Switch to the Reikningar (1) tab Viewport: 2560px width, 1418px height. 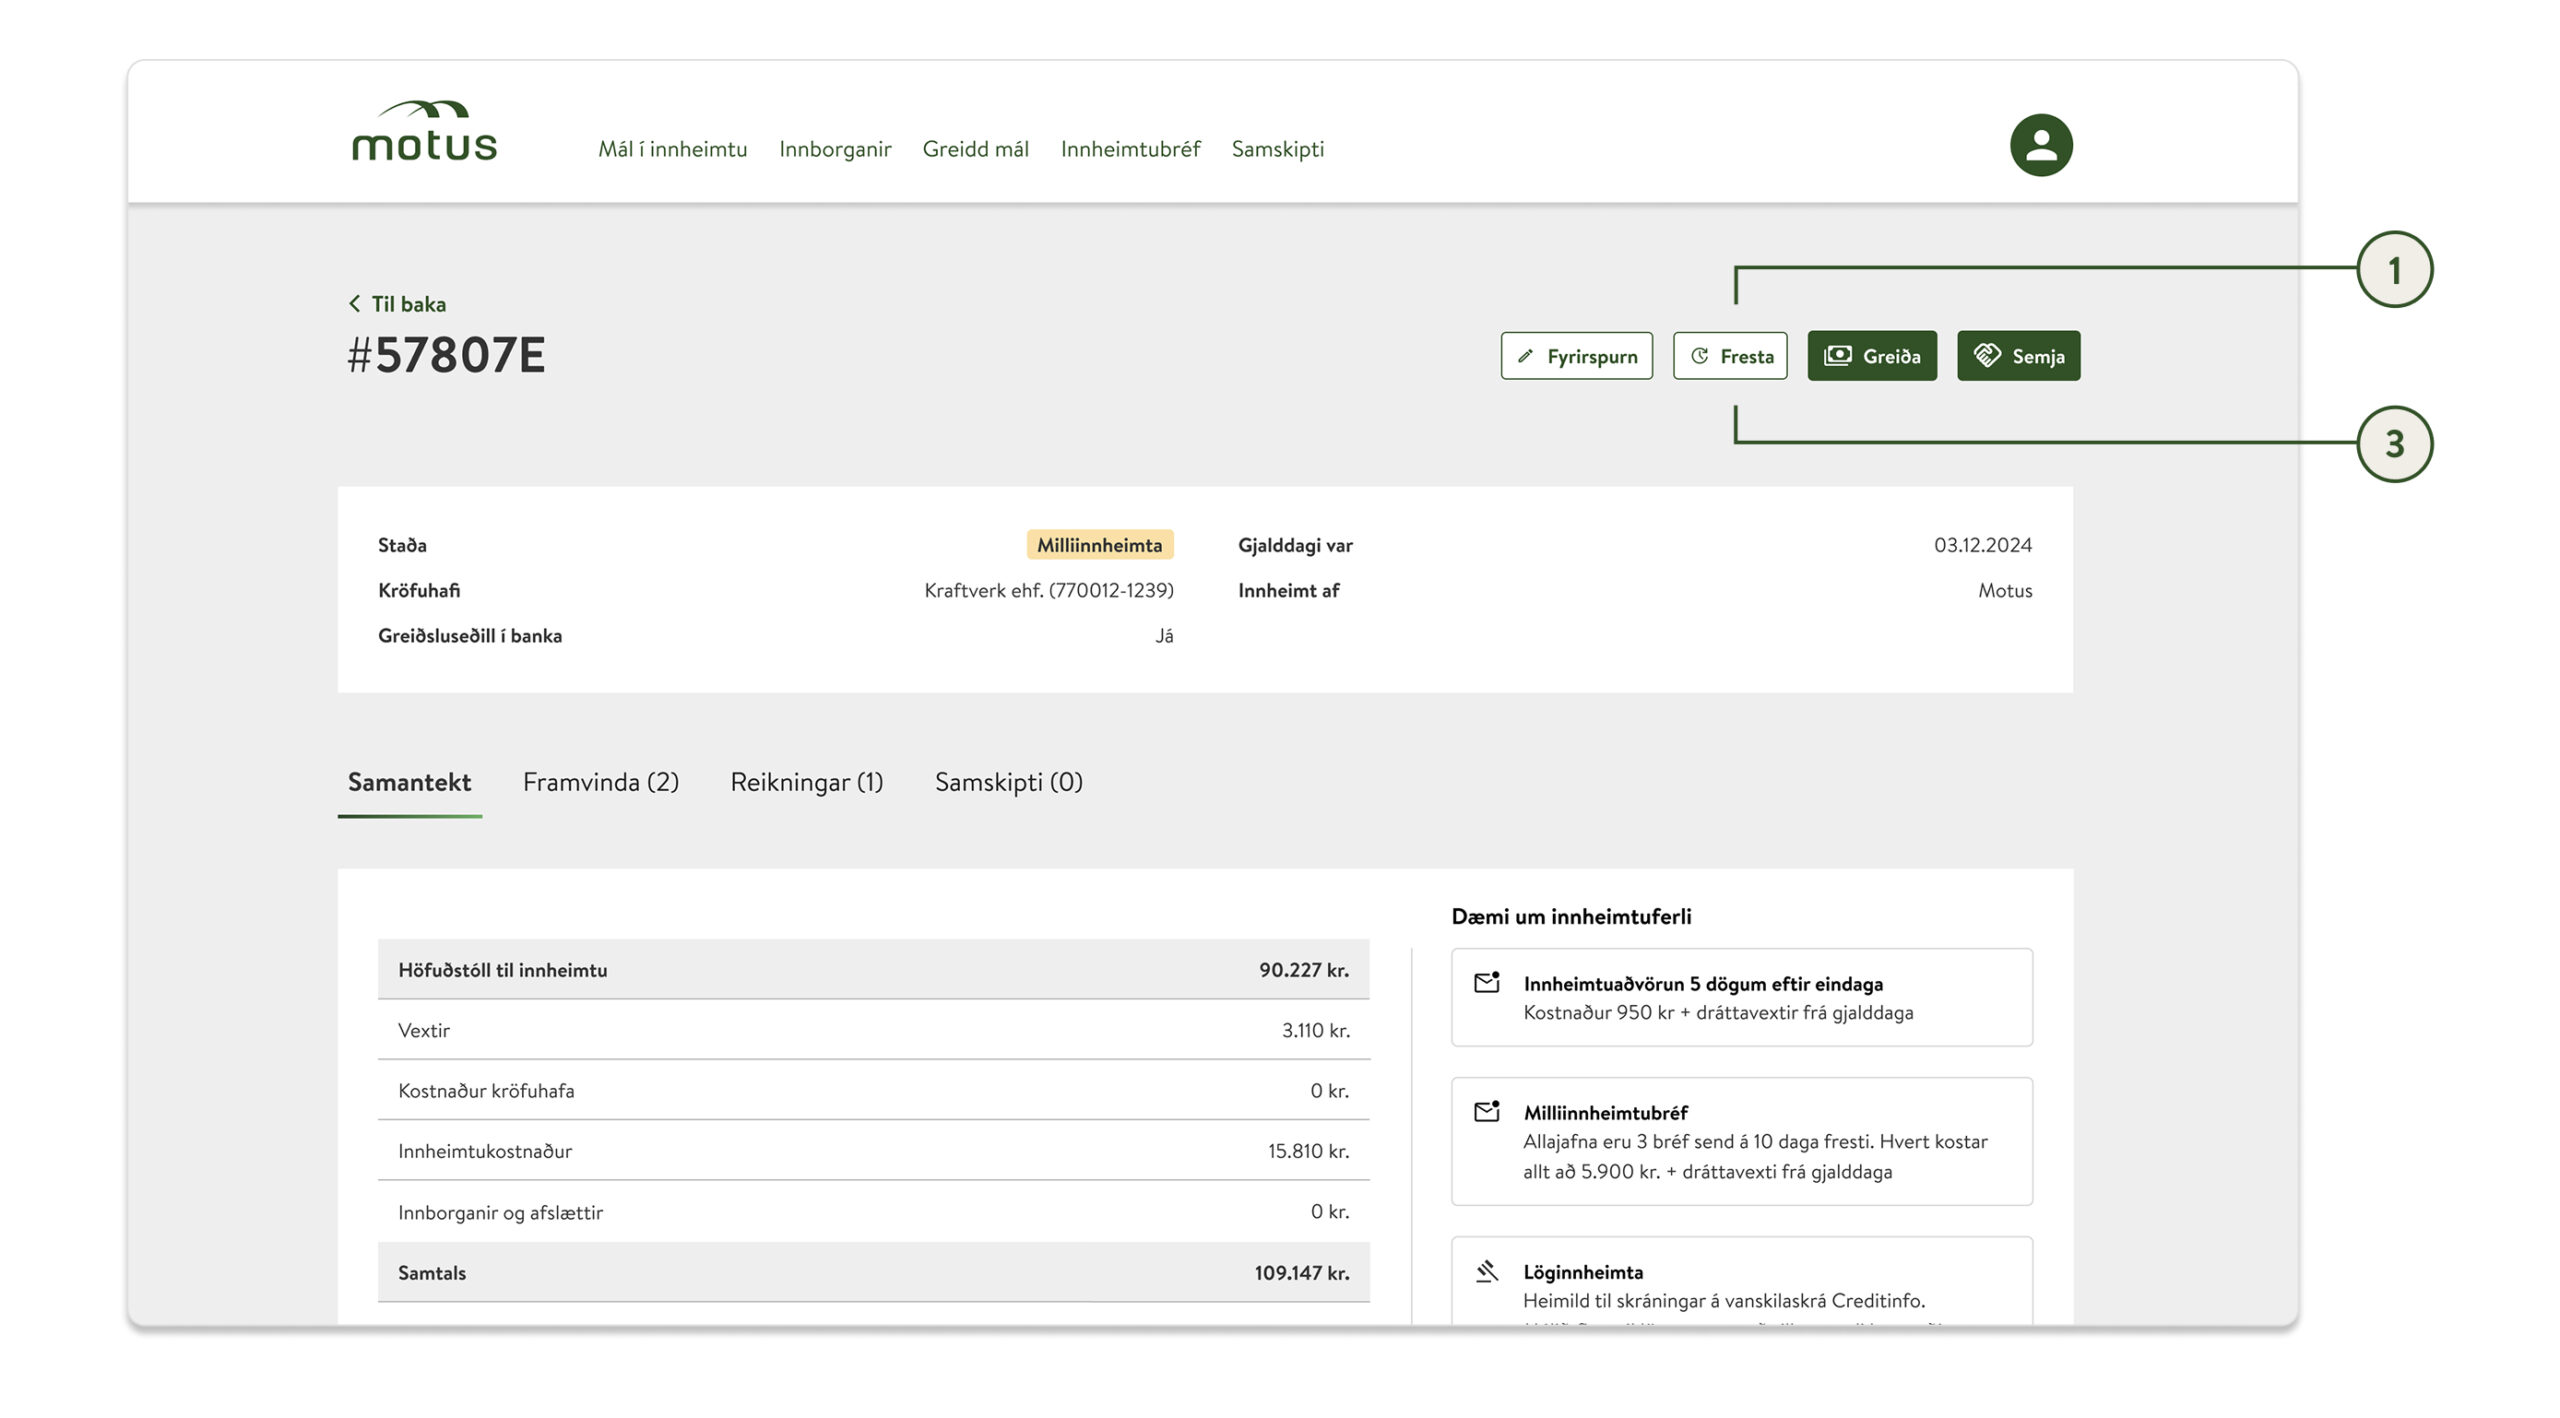point(806,782)
